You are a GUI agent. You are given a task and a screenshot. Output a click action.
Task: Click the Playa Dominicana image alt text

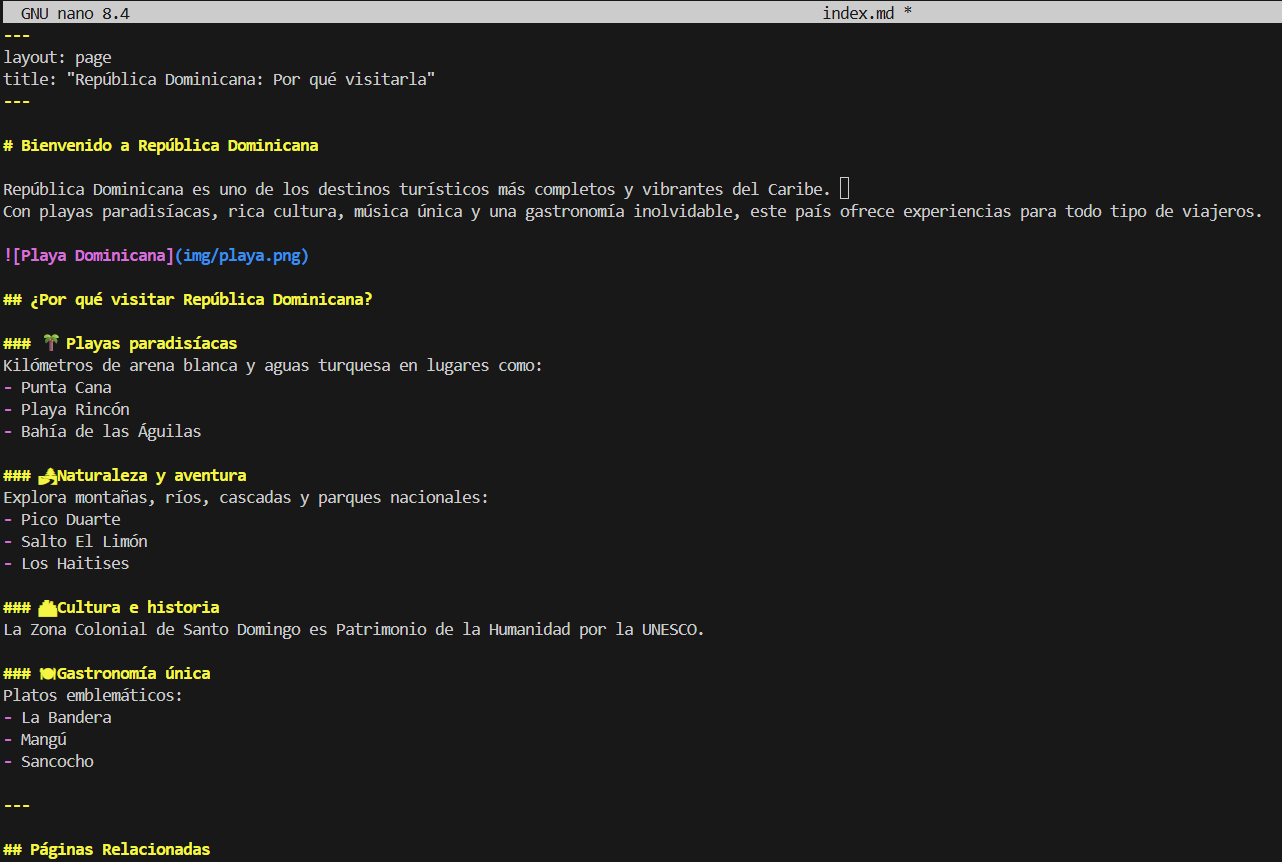click(93, 256)
